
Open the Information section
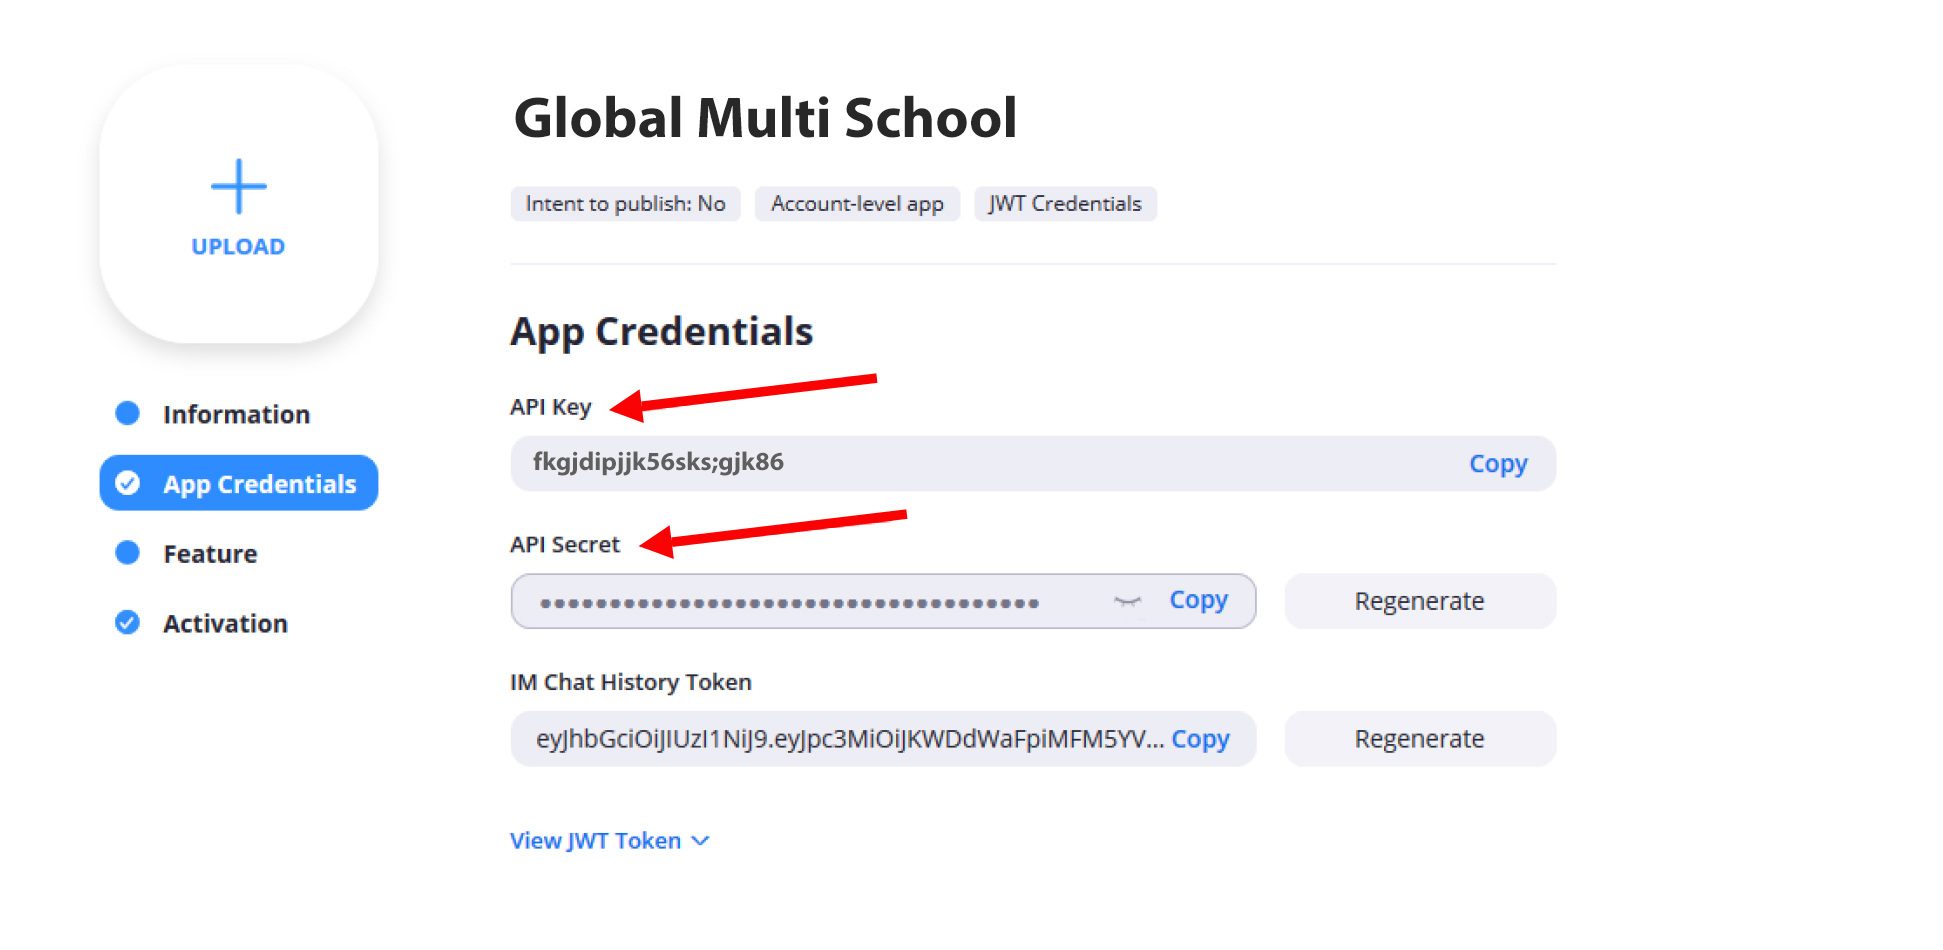click(x=237, y=414)
